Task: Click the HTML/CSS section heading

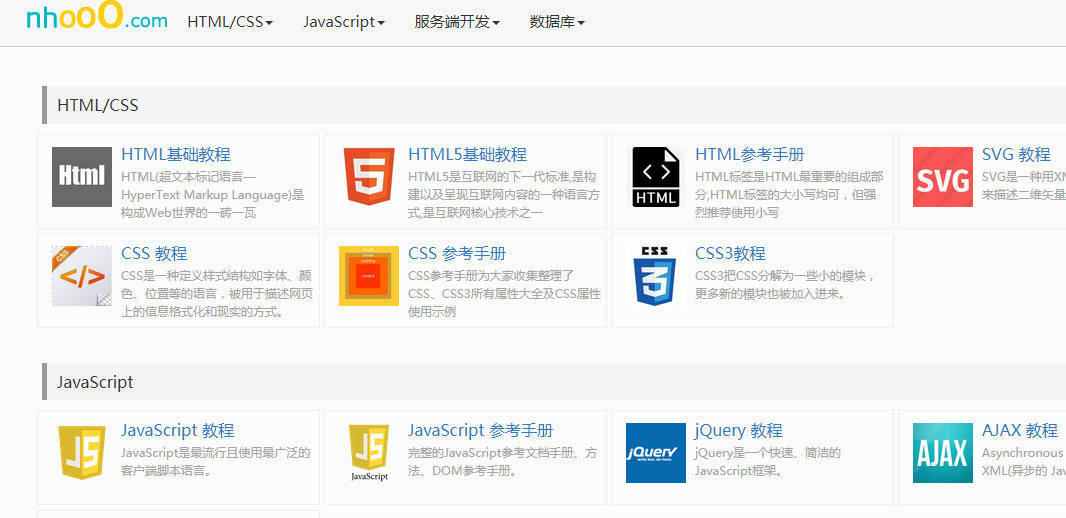Action: tap(98, 105)
